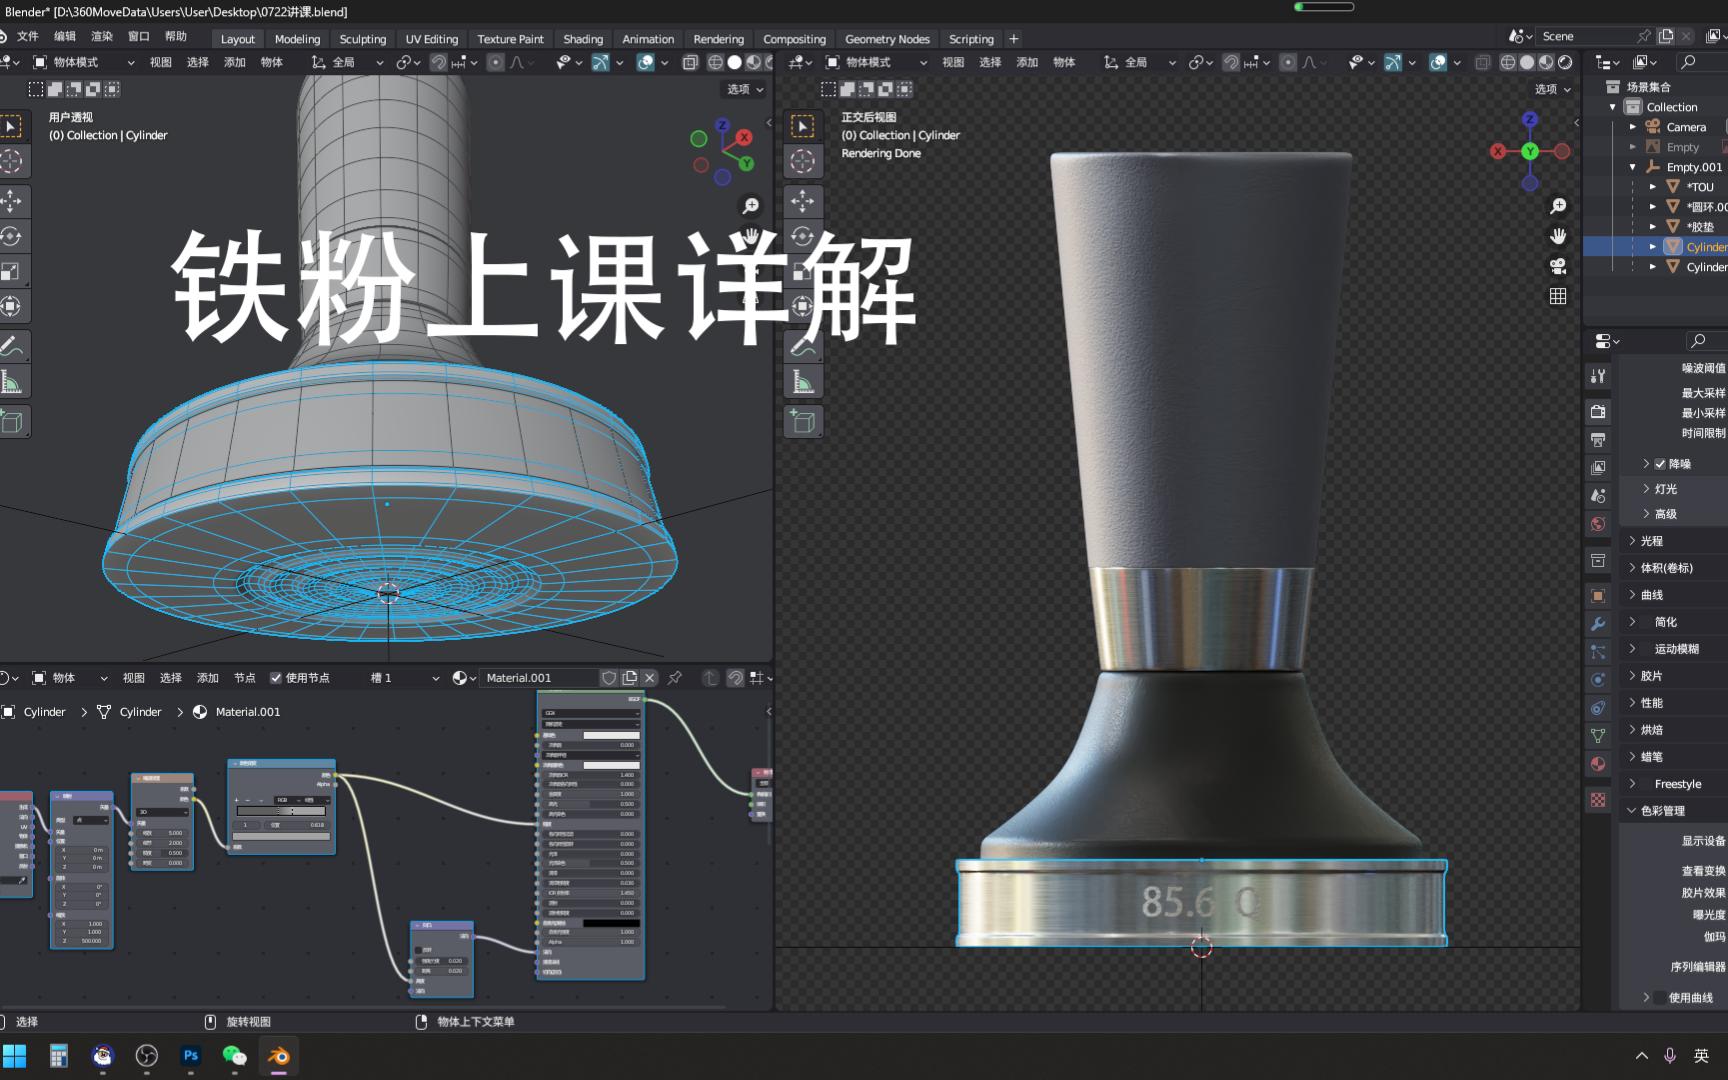Add a new workspace with plus button

click(x=1014, y=39)
